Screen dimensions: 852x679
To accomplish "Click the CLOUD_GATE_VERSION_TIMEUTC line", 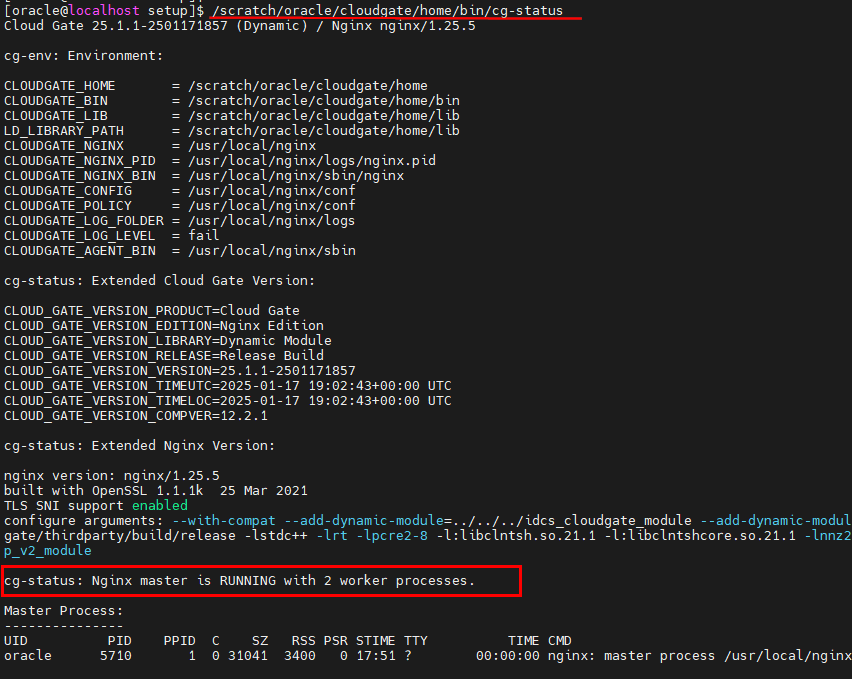I will point(228,386).
